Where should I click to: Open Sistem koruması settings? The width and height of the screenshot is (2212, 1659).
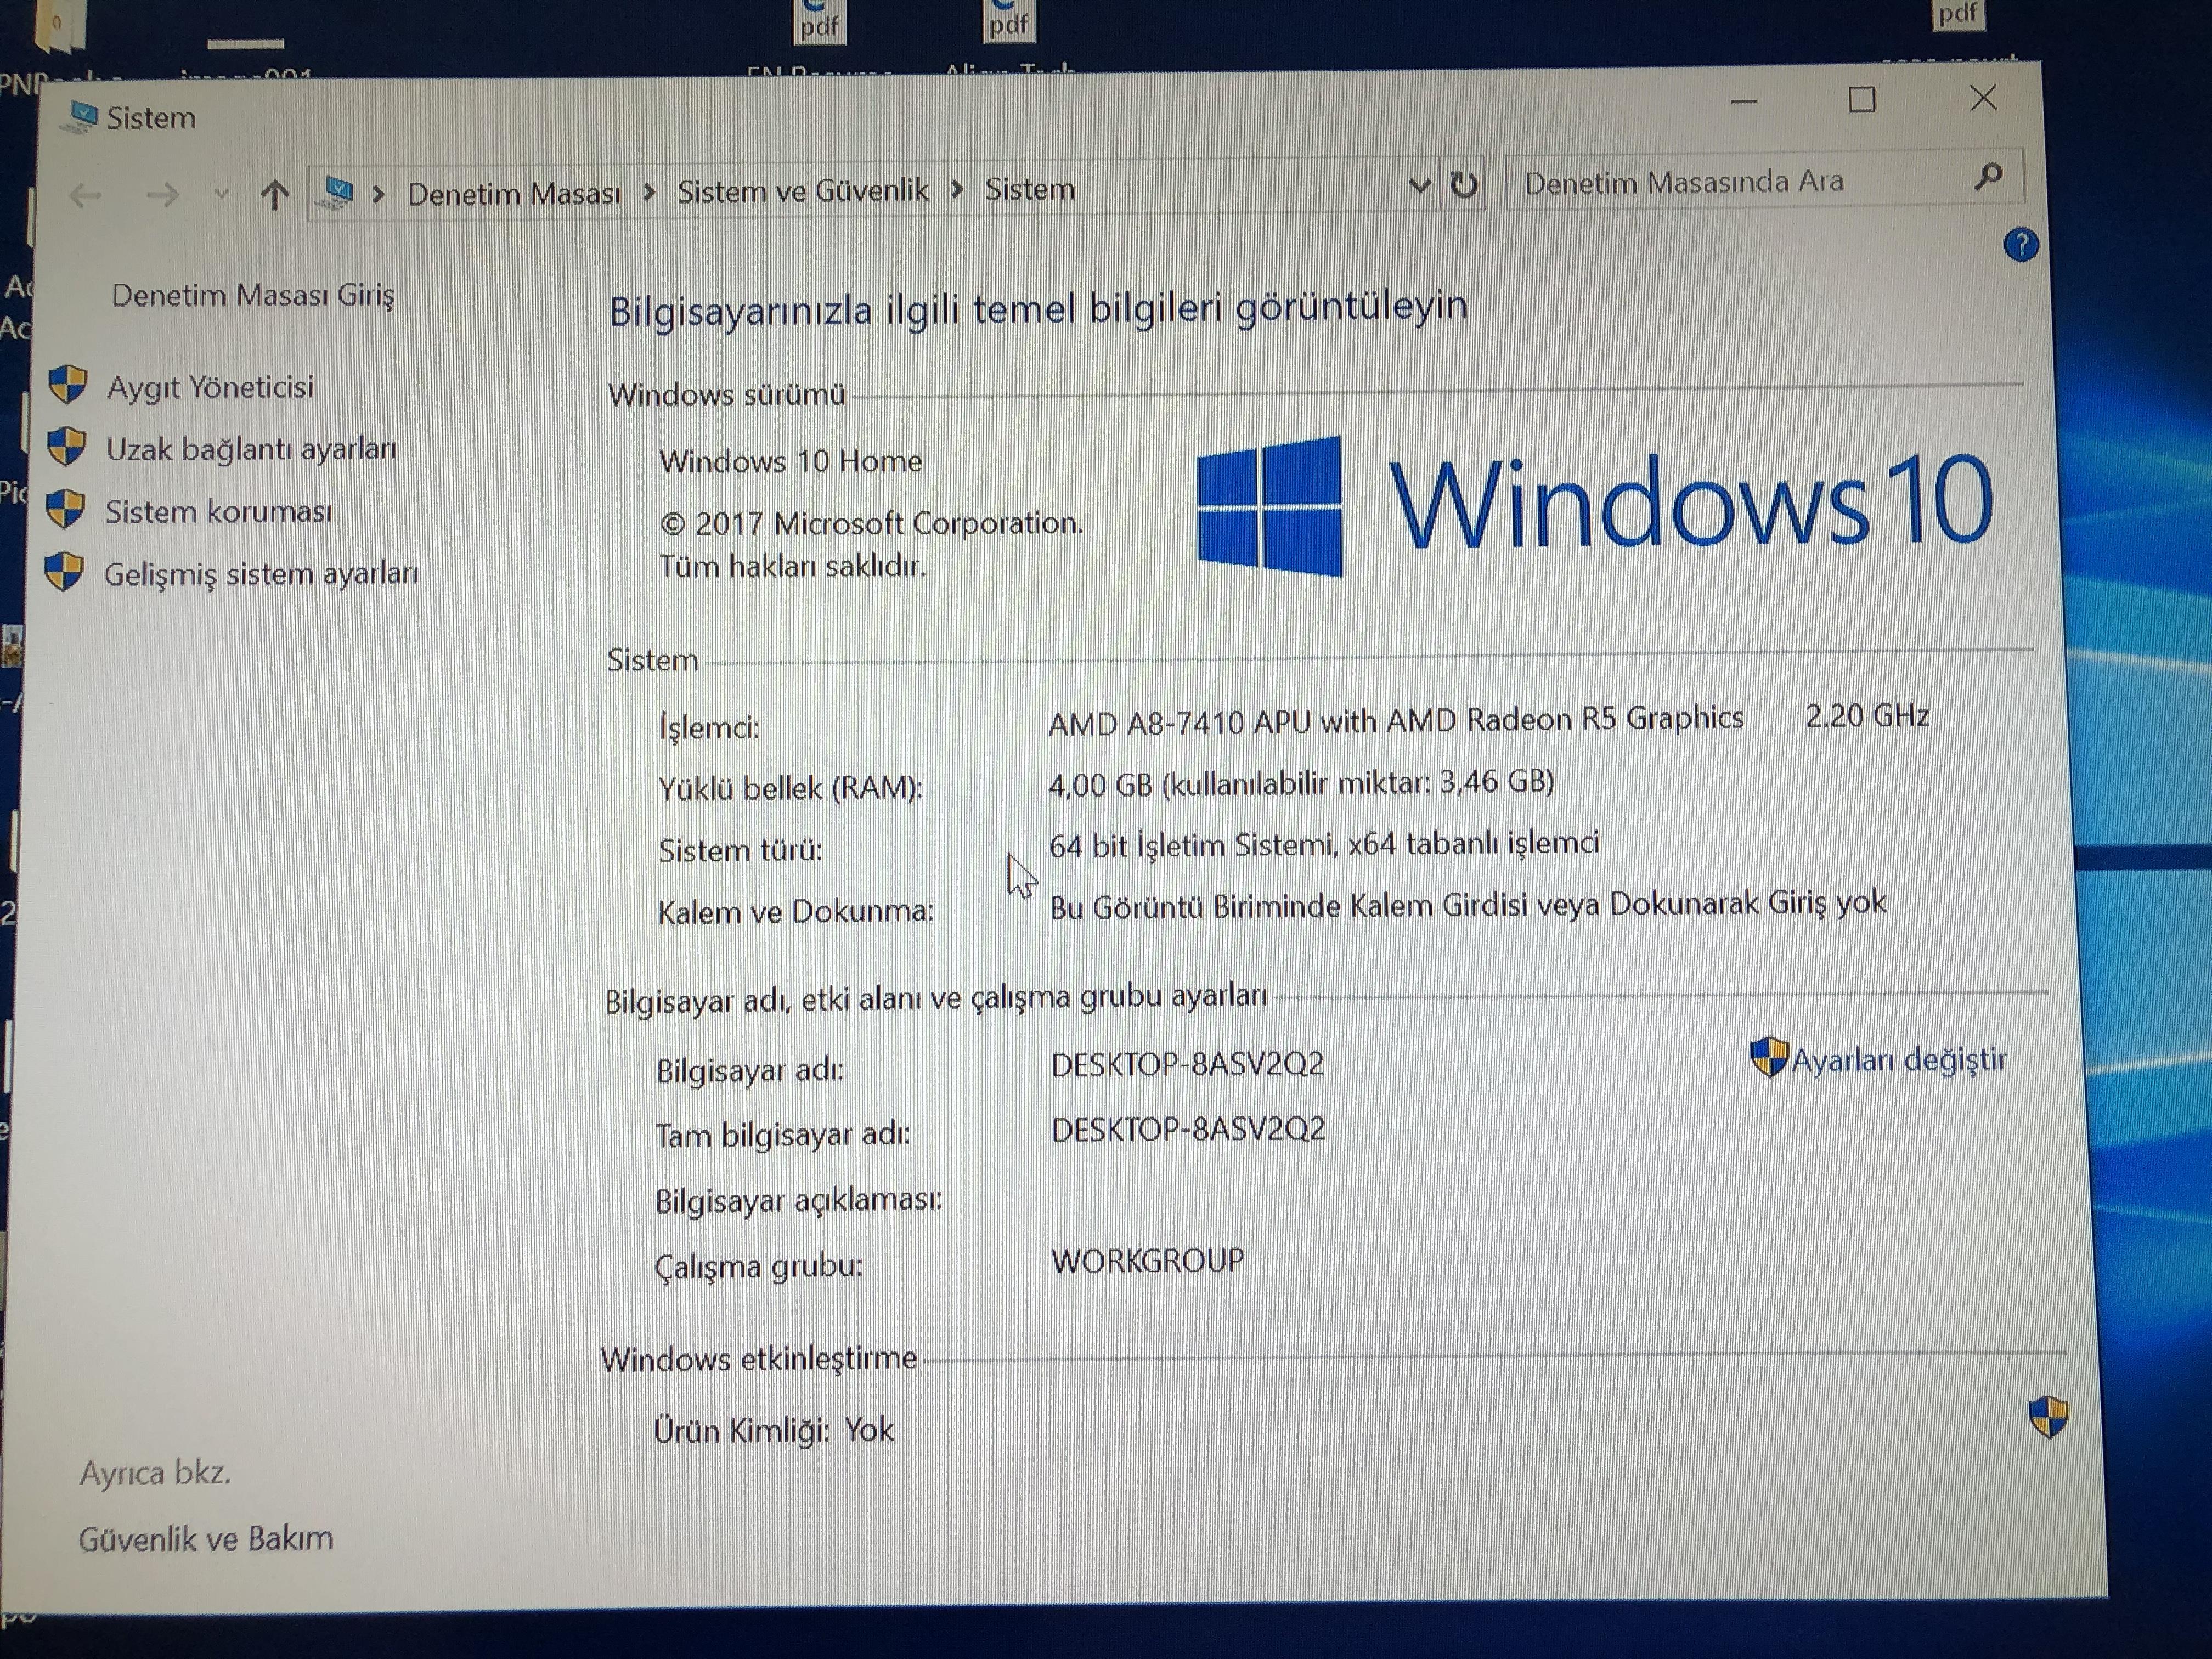coord(218,511)
